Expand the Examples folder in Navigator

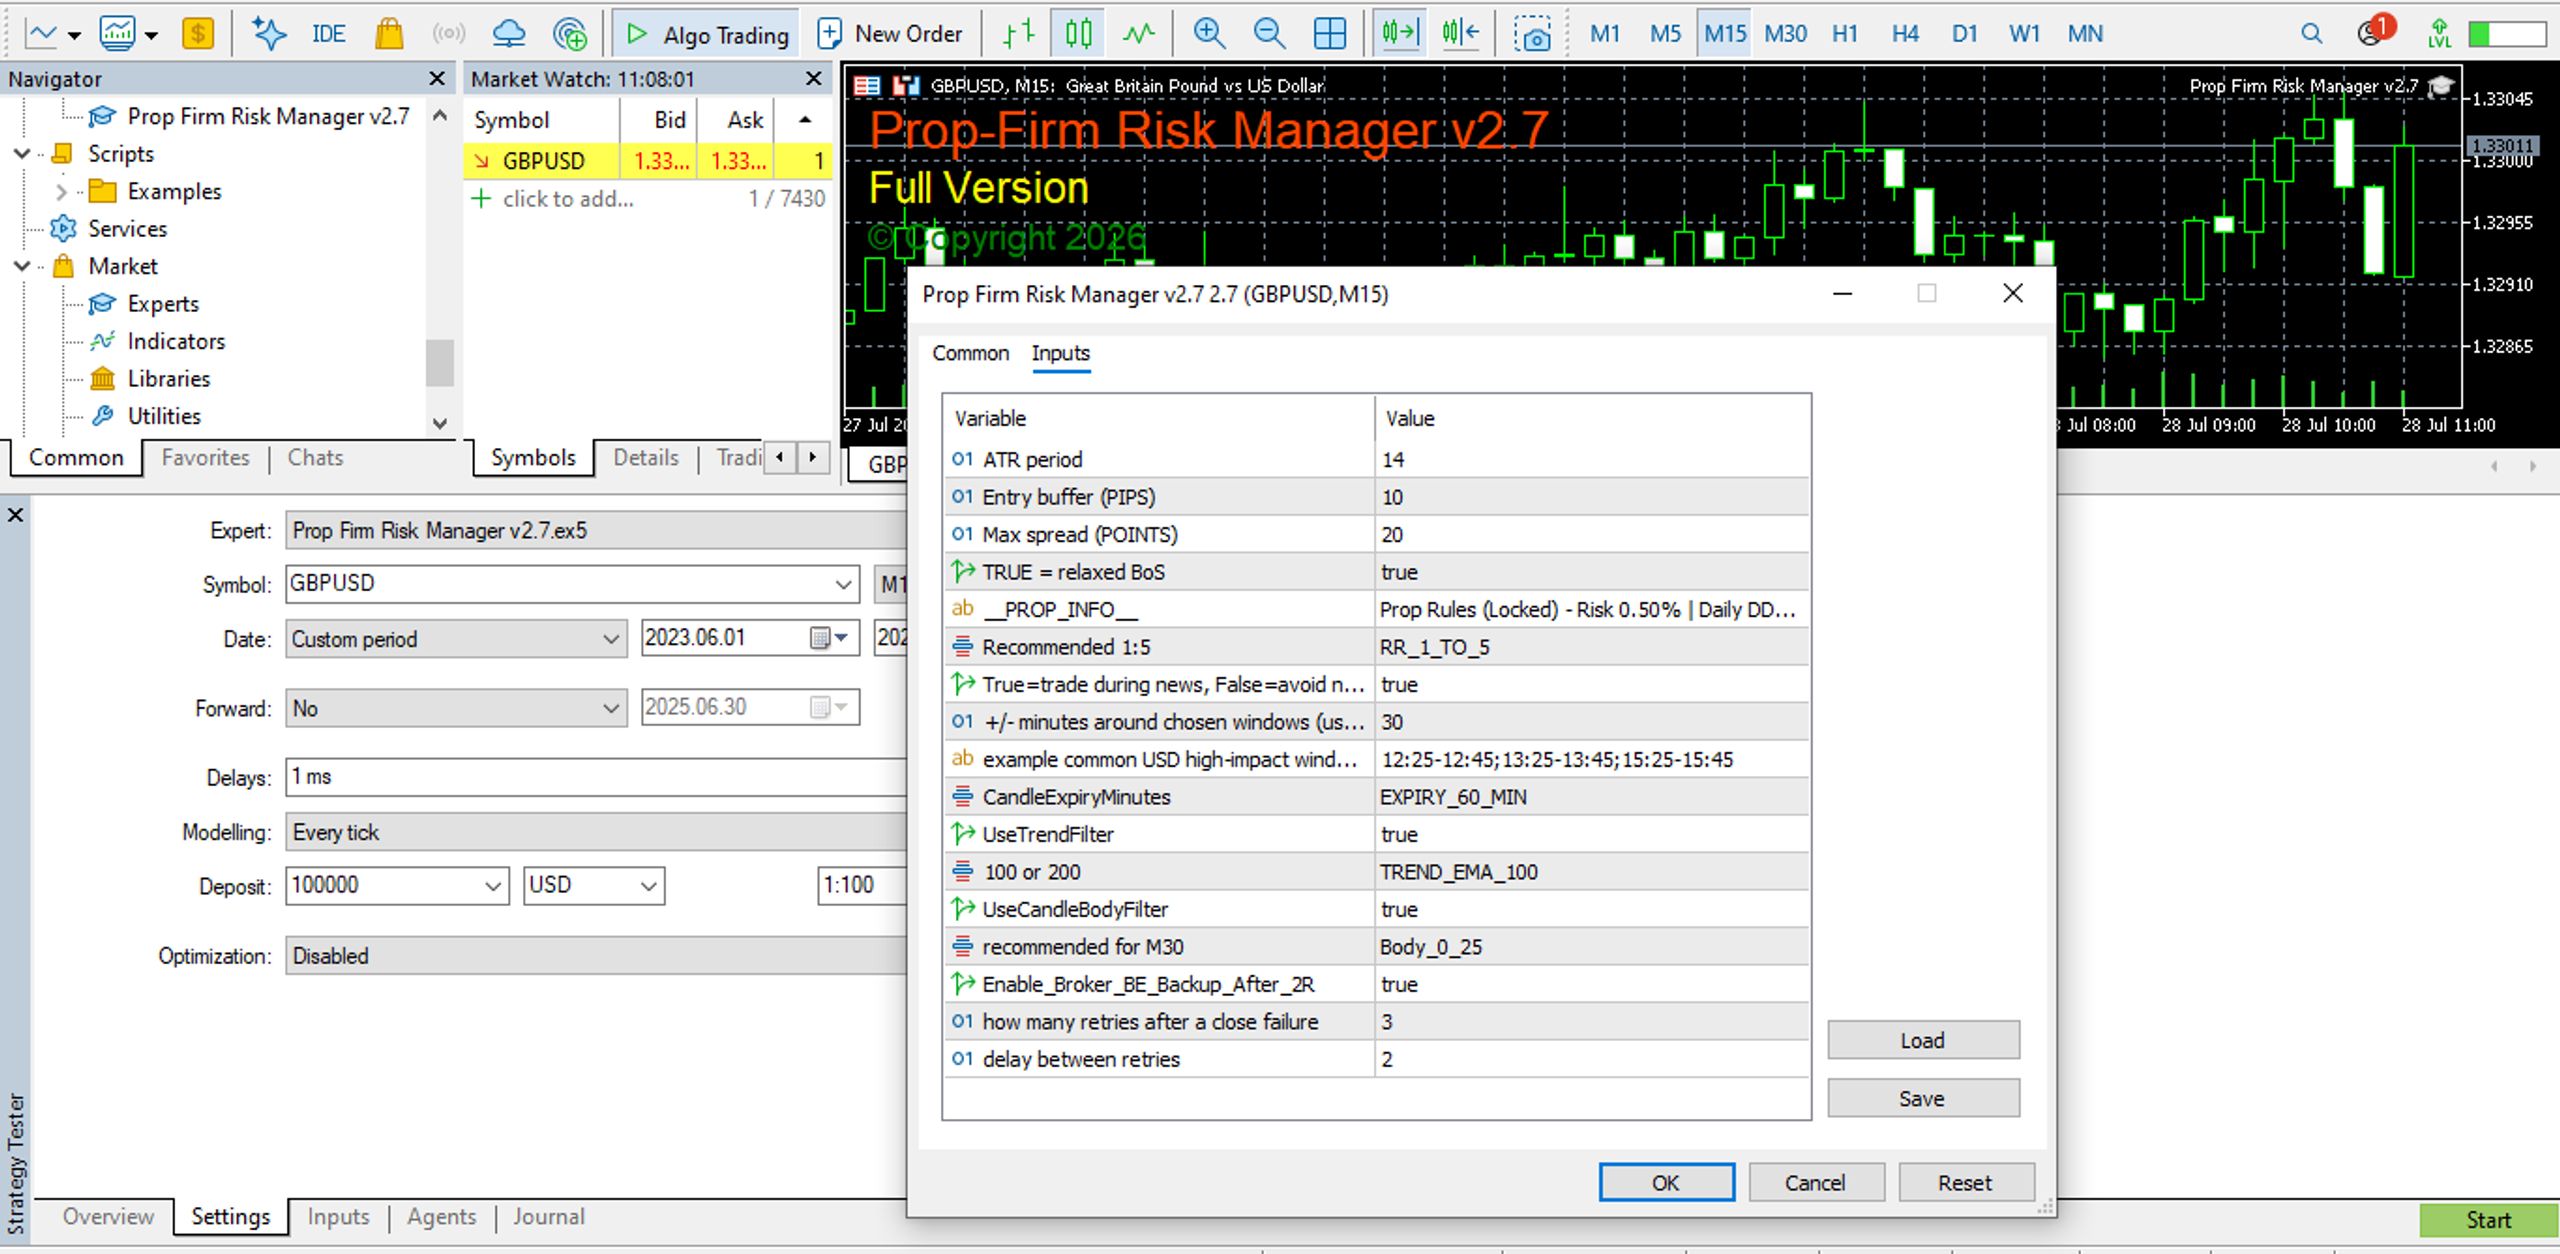pyautogui.click(x=61, y=191)
